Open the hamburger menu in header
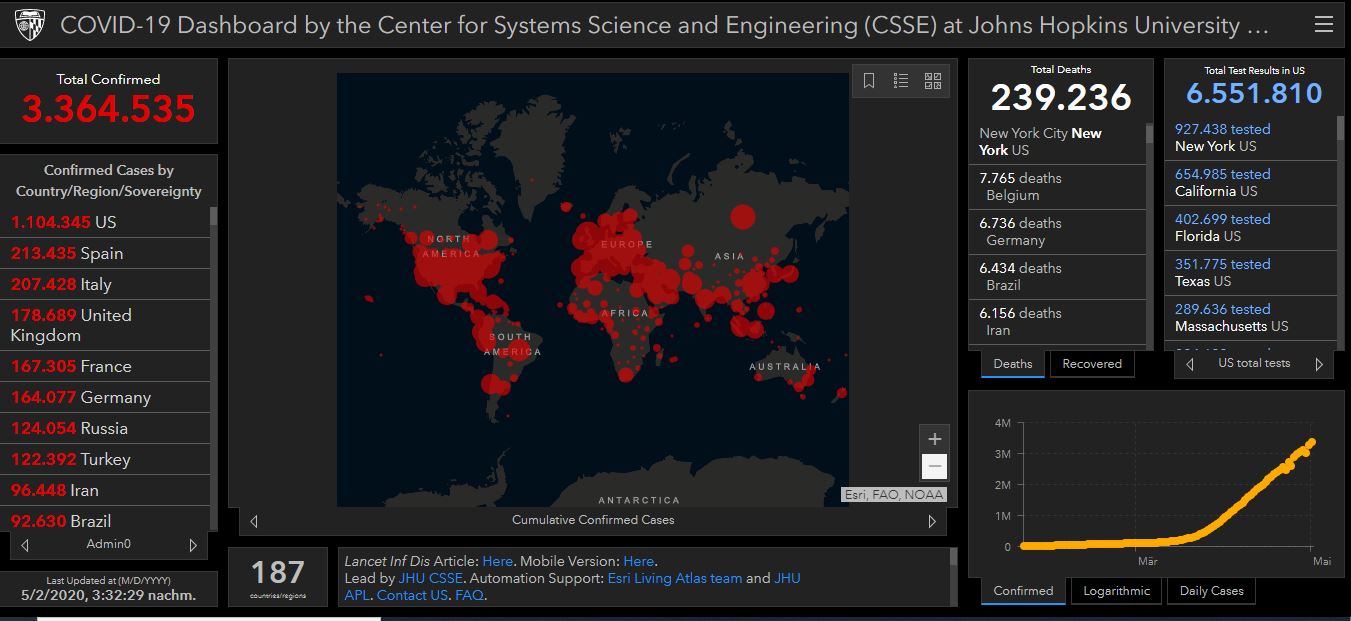This screenshot has height=621, width=1351. (x=1323, y=25)
